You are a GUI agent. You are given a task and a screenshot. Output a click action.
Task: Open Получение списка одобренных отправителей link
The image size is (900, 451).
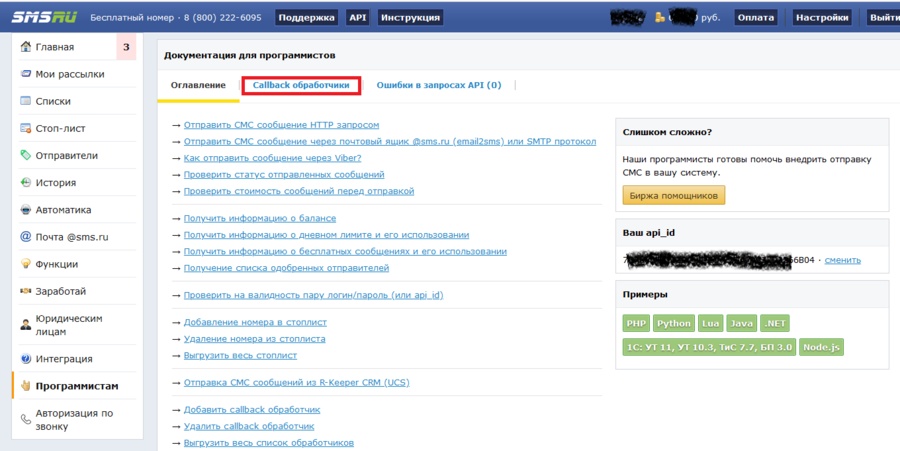(x=286, y=268)
